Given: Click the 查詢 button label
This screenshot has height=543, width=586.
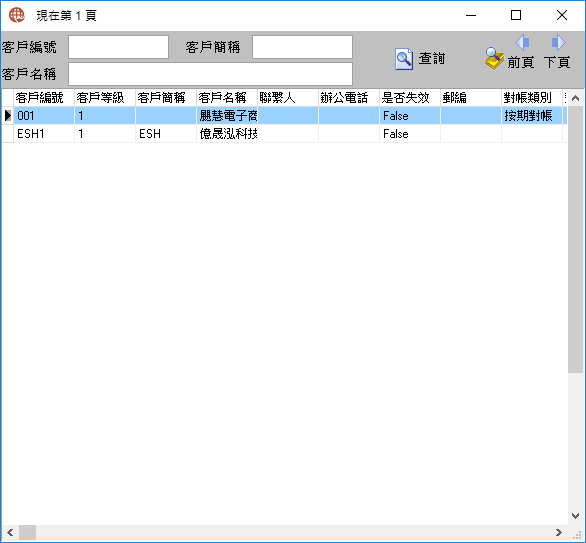Looking at the screenshot, I should click(x=432, y=59).
